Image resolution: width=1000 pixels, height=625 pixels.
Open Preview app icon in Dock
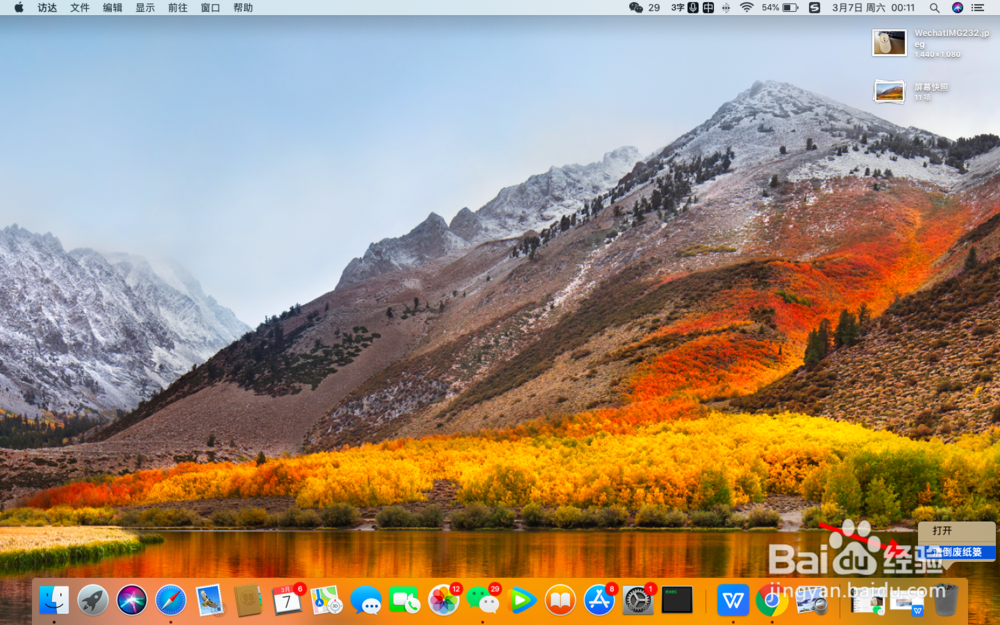[x=811, y=600]
